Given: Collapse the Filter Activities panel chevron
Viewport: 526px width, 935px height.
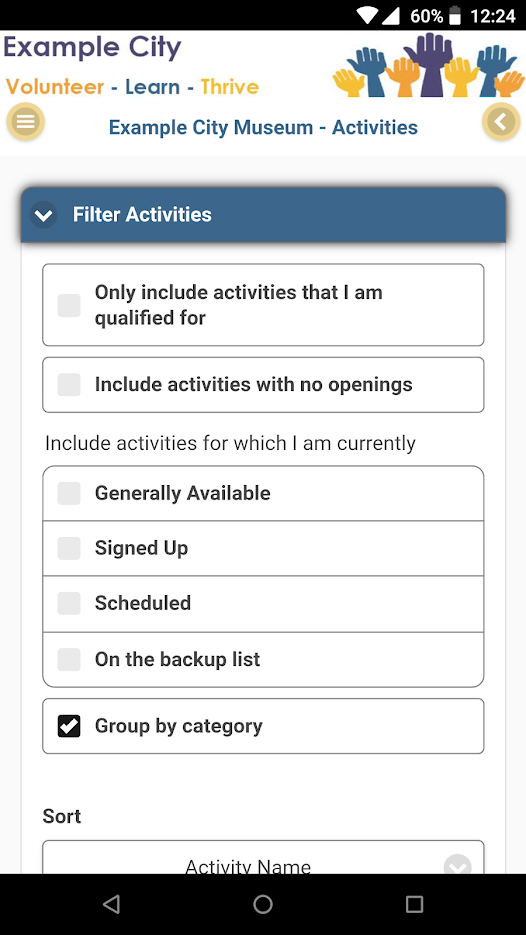Looking at the screenshot, I should (x=44, y=215).
